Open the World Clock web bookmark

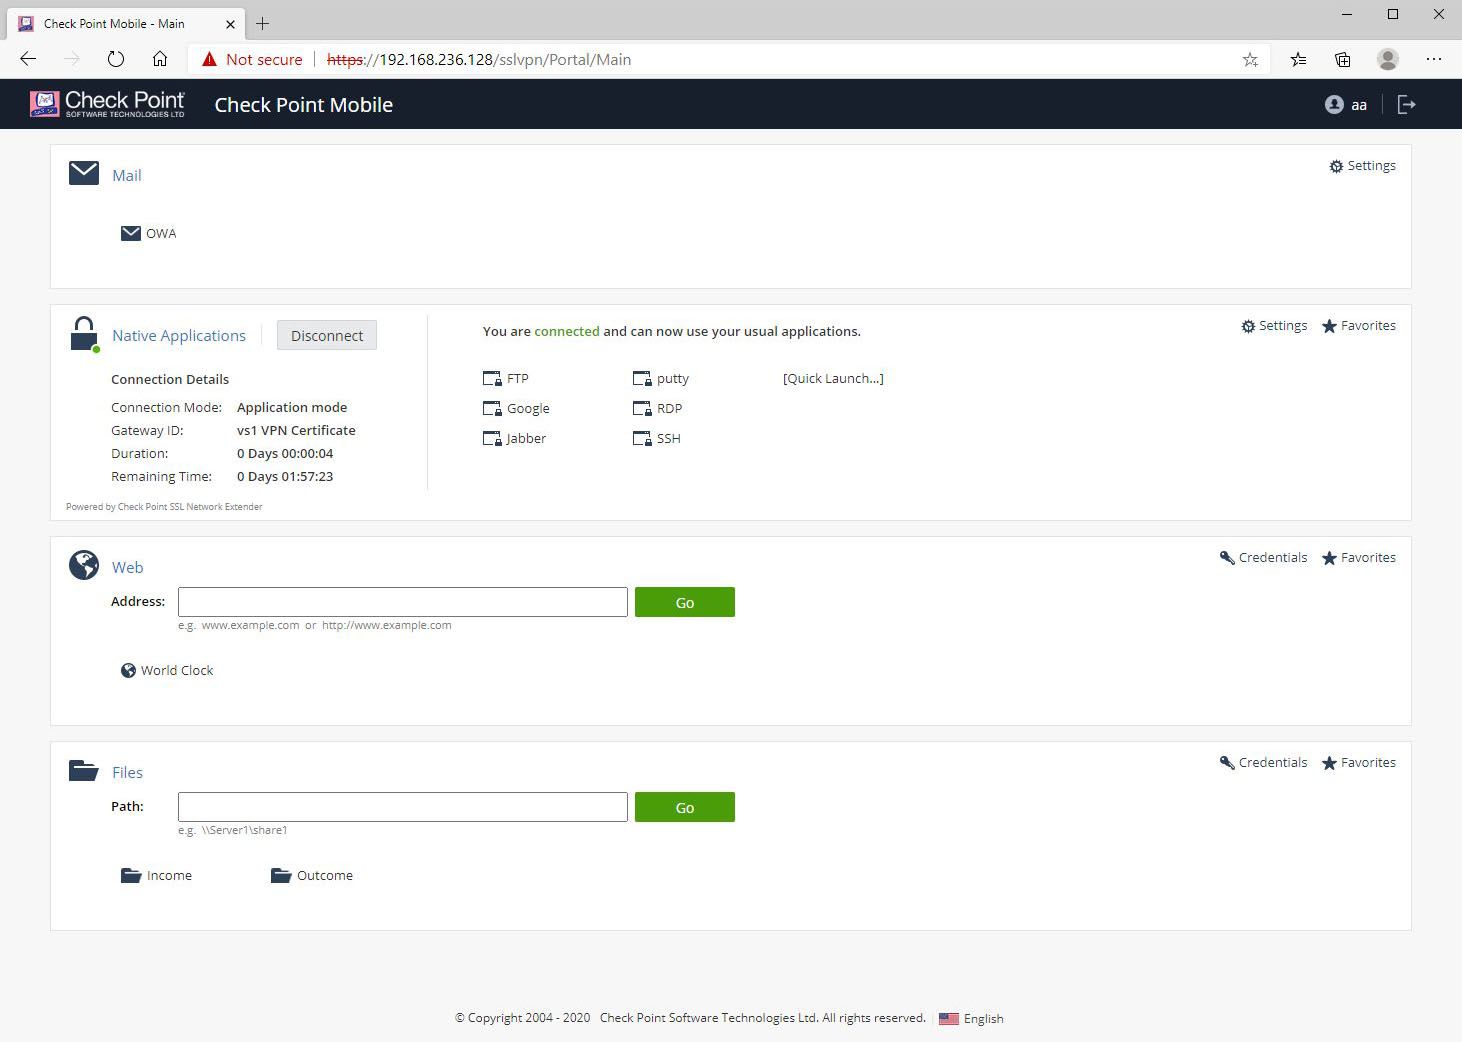pos(178,670)
